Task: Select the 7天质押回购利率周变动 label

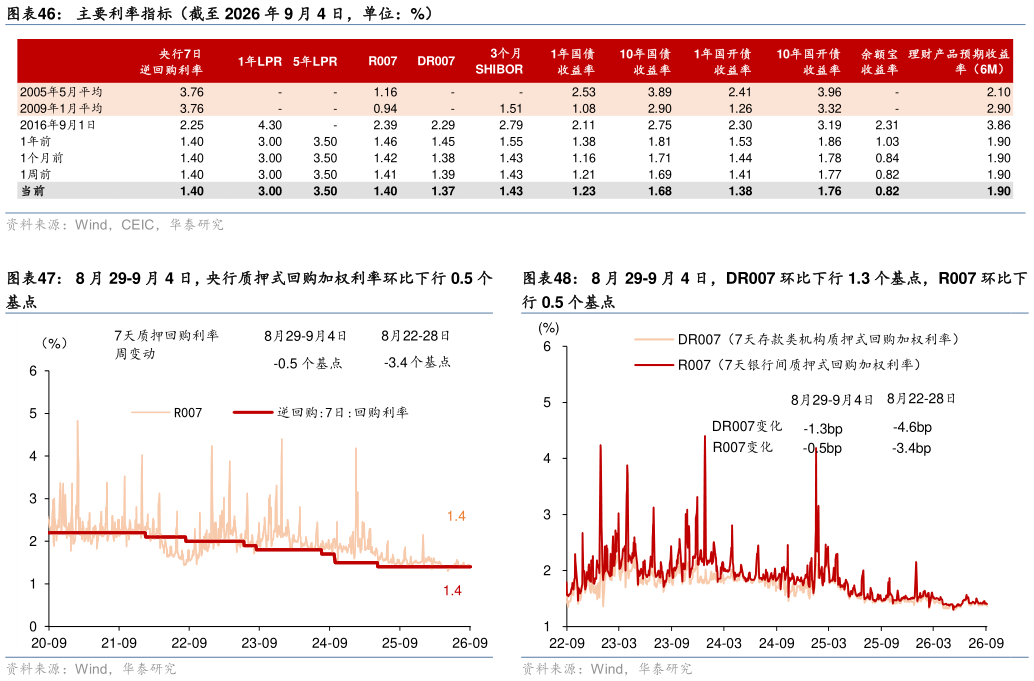Action: coord(166,344)
